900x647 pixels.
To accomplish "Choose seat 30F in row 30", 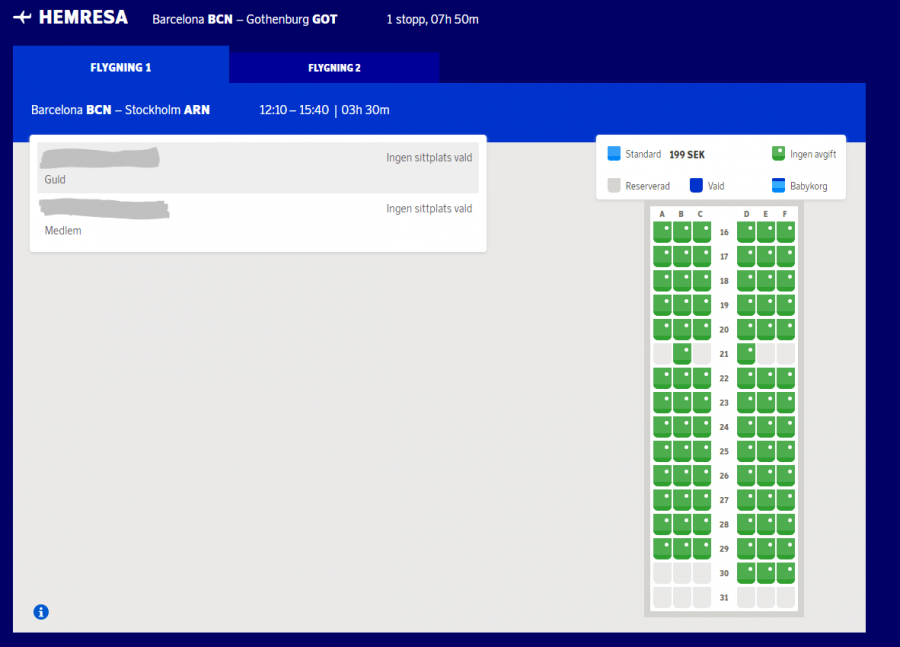I will pyautogui.click(x=786, y=573).
